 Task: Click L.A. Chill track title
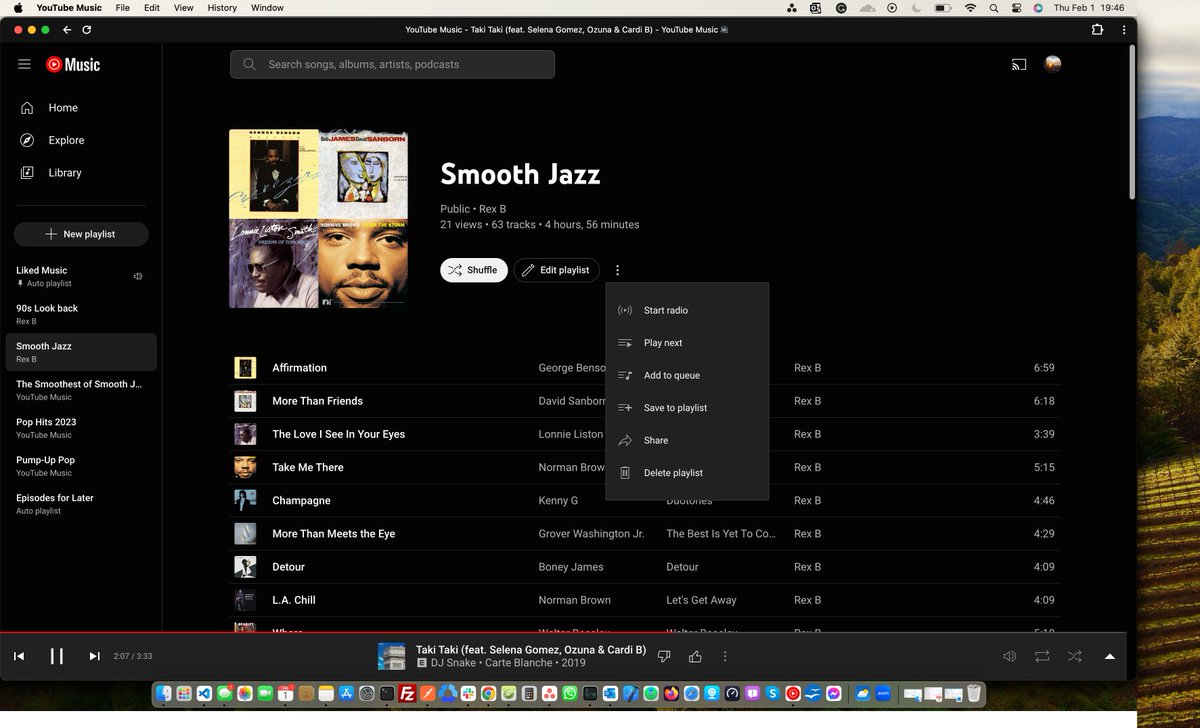pyautogui.click(x=293, y=600)
